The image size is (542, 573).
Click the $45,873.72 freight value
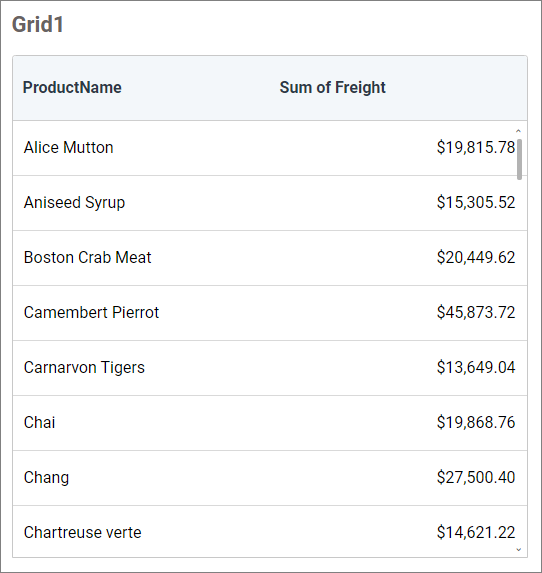click(x=476, y=312)
